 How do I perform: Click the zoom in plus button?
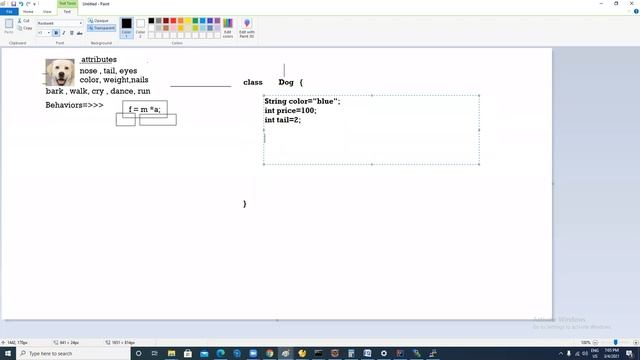636,342
